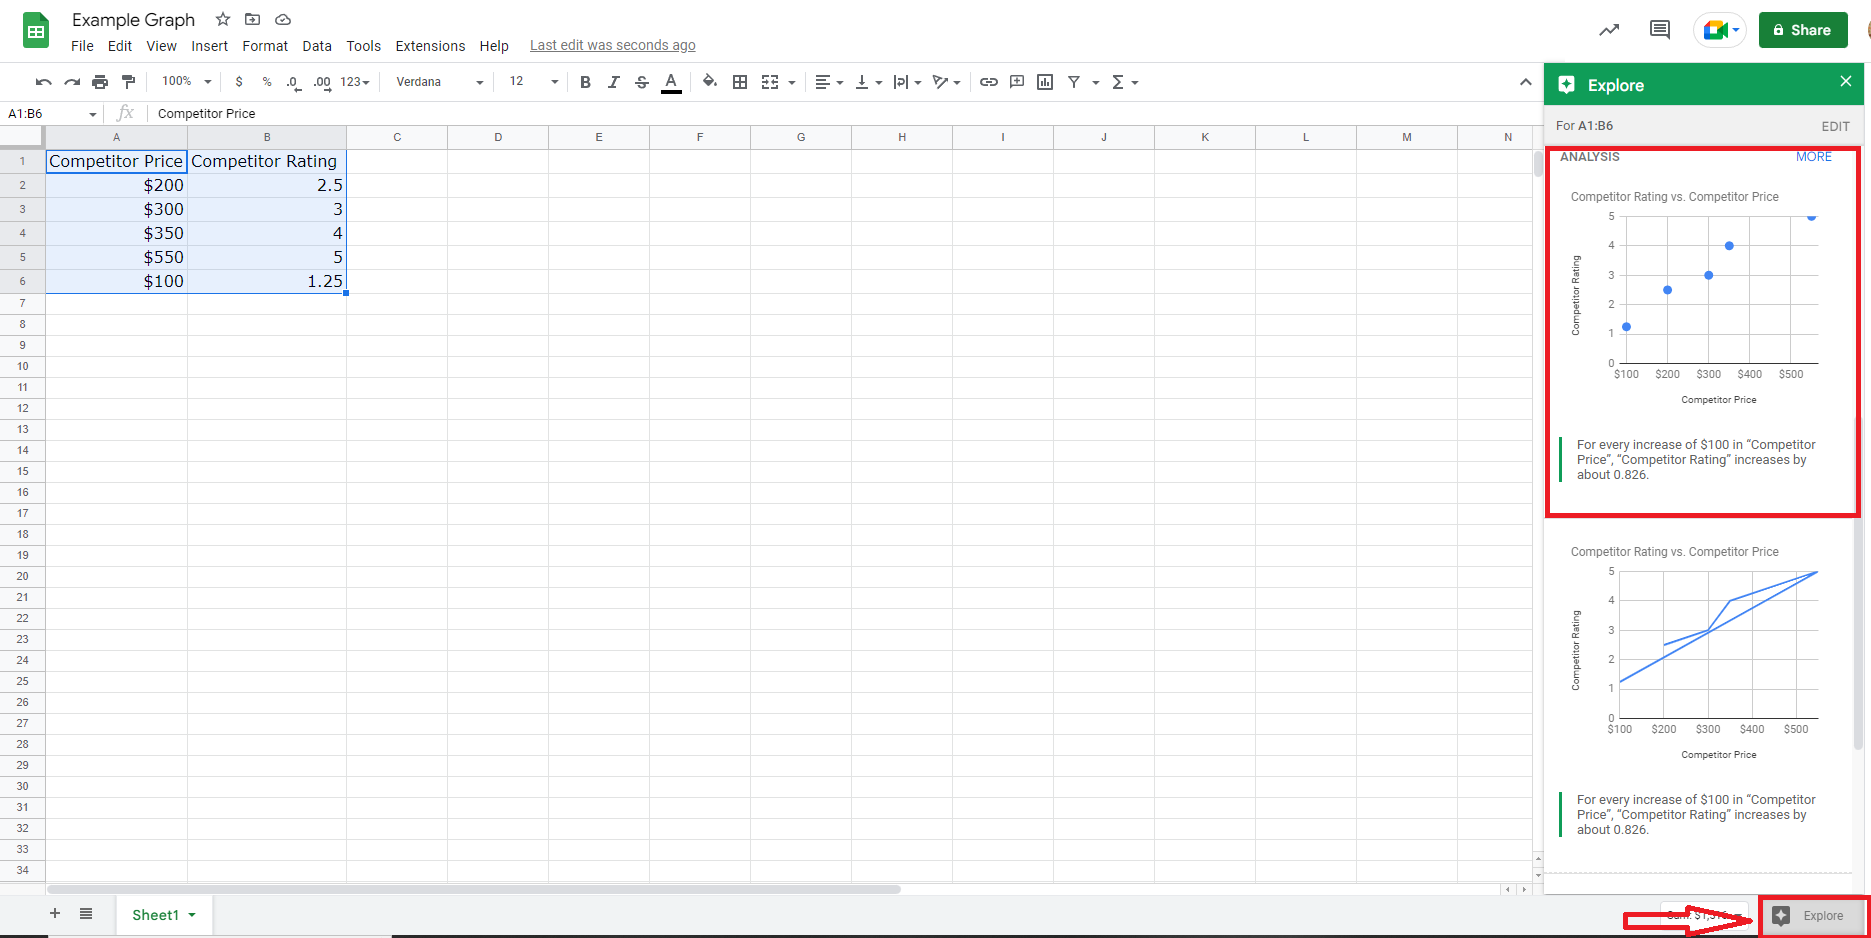Viewport: 1871px width, 938px height.
Task: Insert a chart from the toolbar
Action: click(x=1044, y=81)
